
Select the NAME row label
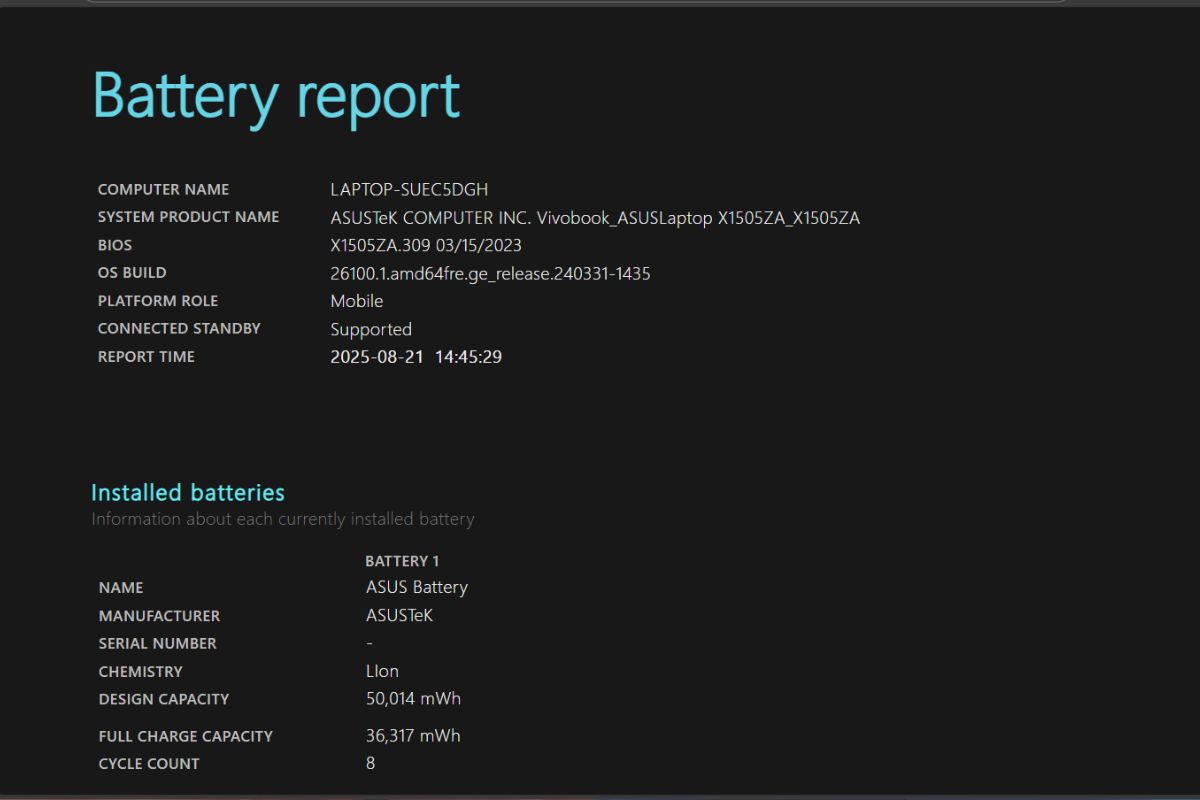tap(121, 588)
